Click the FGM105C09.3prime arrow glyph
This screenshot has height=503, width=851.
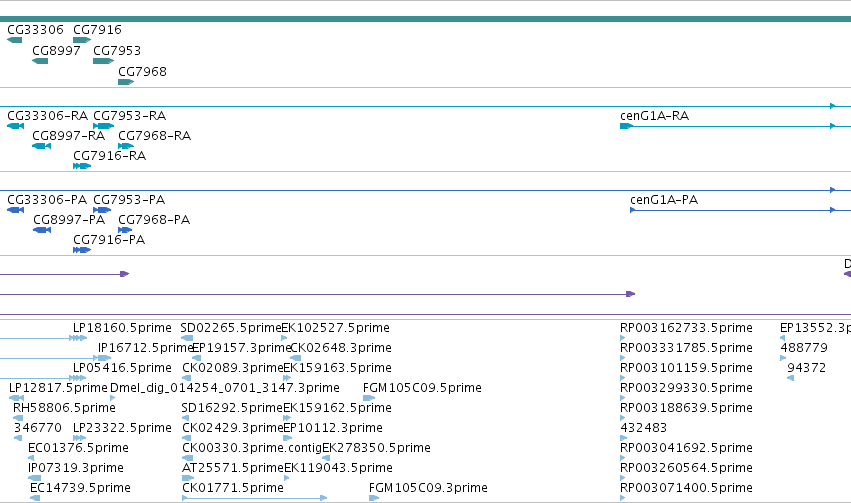(374, 498)
